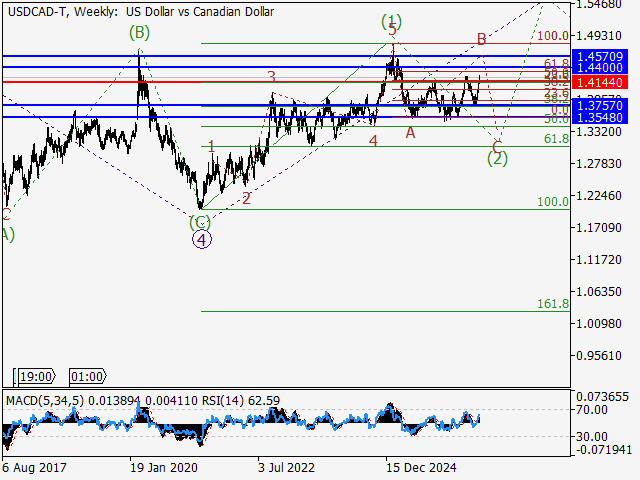Click the 0.073655 indicator scale value

click(602, 396)
